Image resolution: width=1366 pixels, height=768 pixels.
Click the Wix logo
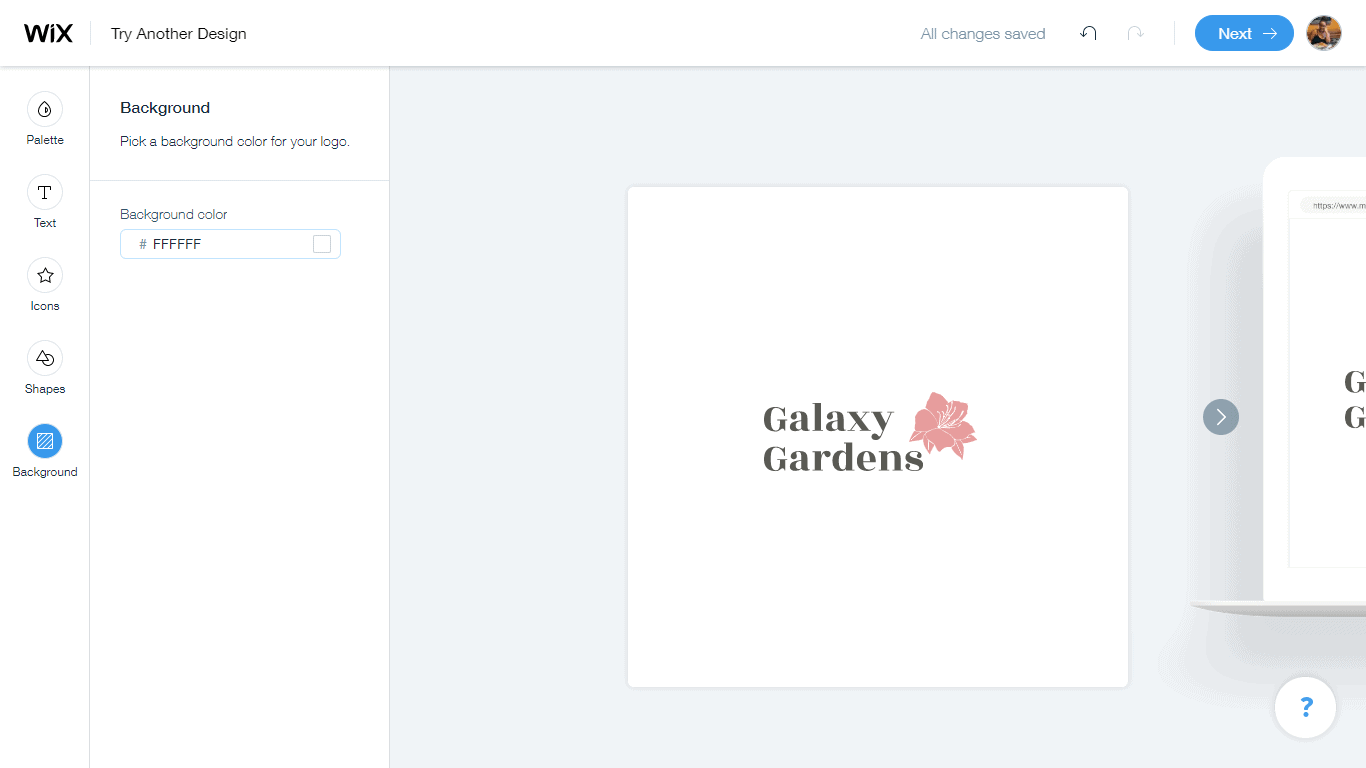[x=48, y=33]
